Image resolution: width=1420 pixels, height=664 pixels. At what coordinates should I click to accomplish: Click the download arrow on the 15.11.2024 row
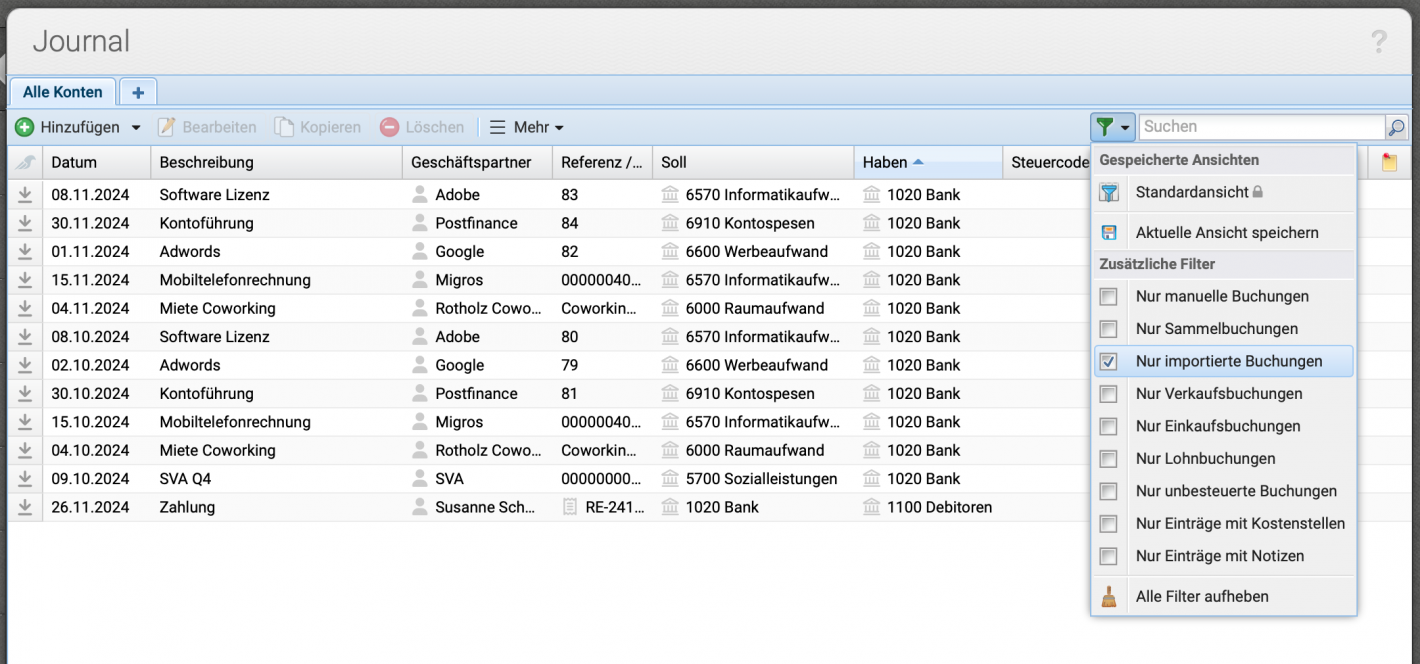(x=25, y=280)
